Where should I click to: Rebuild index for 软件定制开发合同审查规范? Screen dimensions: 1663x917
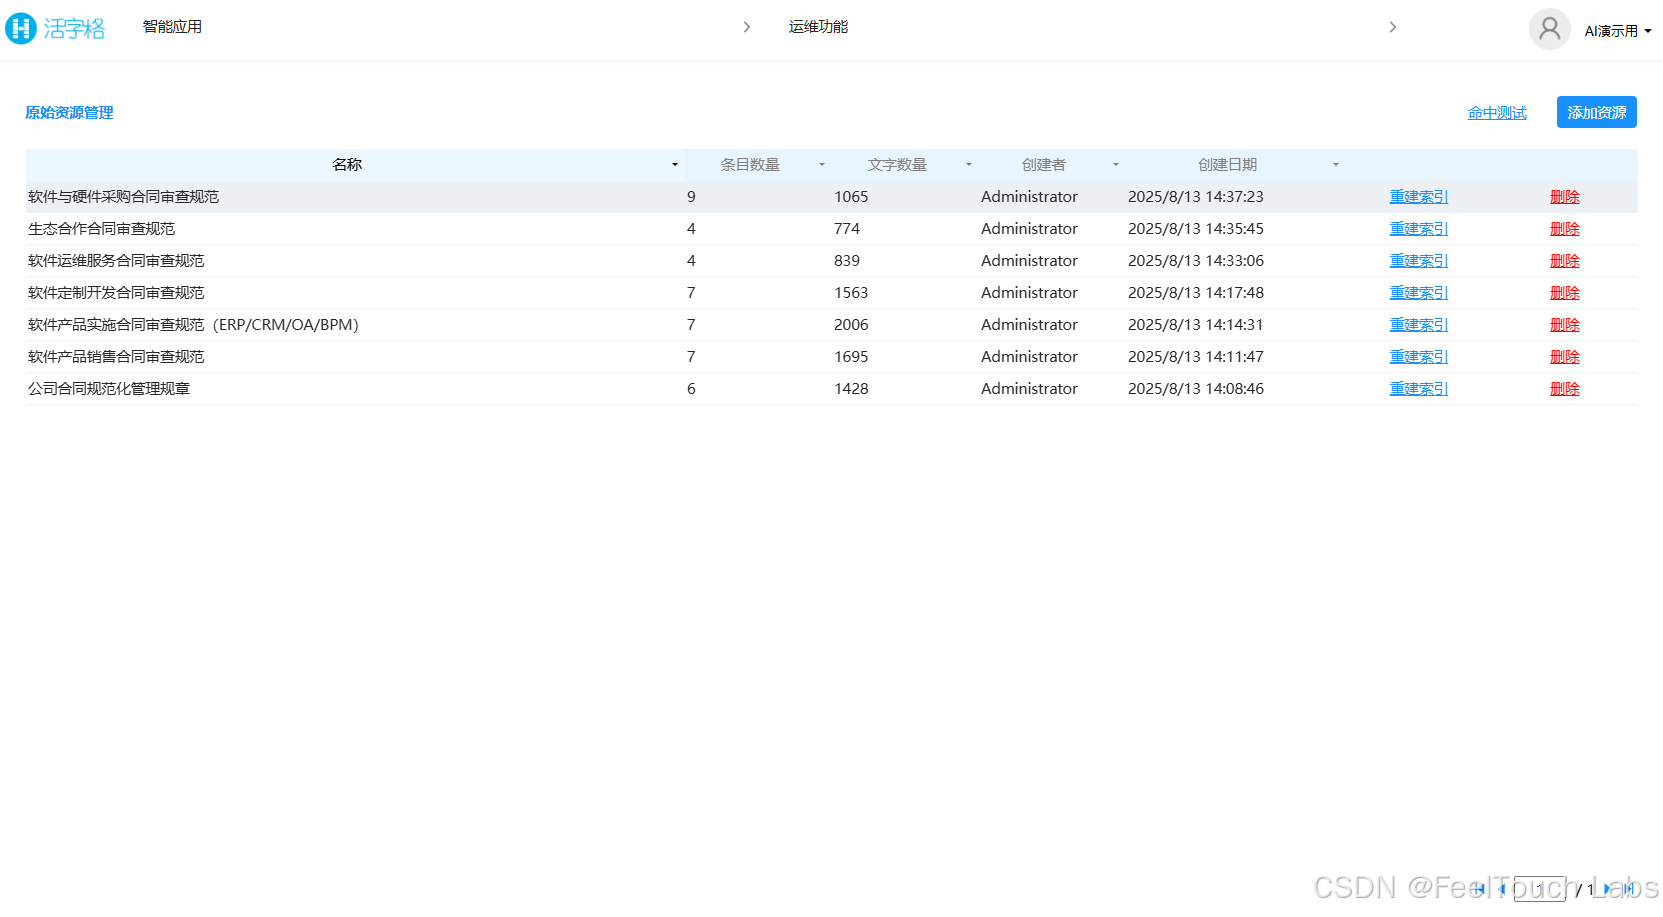[x=1419, y=293]
